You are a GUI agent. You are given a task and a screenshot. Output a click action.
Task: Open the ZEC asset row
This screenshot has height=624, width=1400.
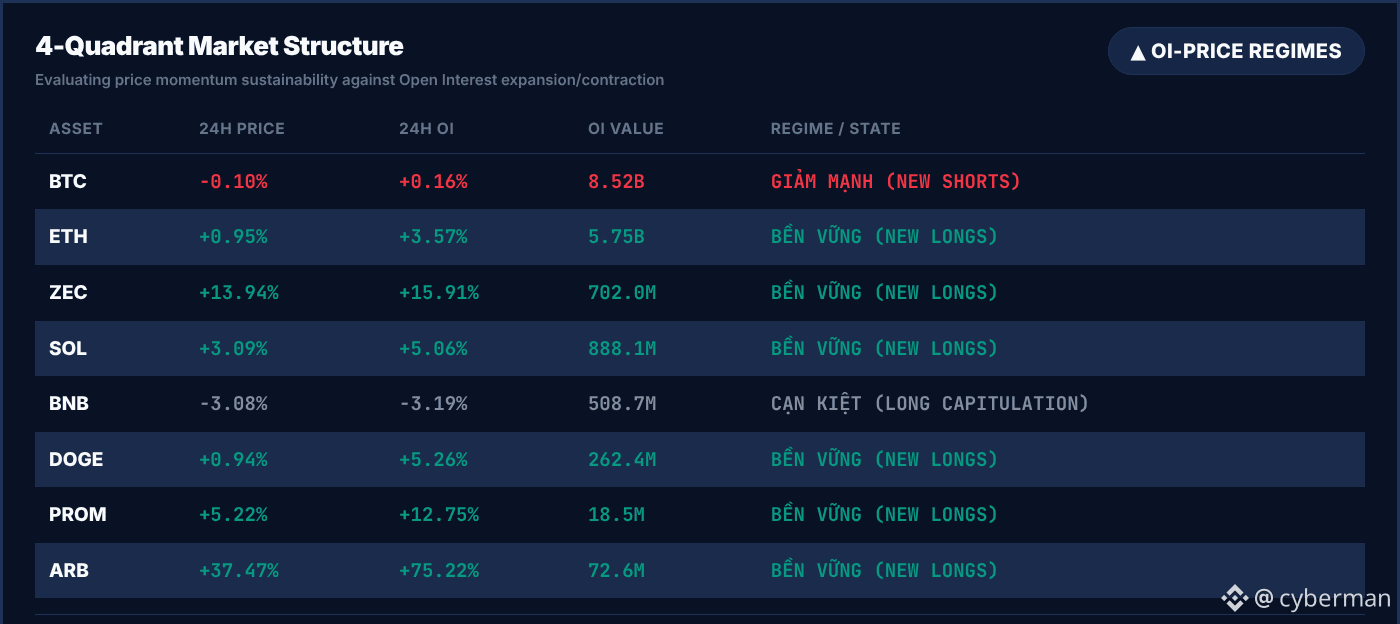click(x=700, y=293)
